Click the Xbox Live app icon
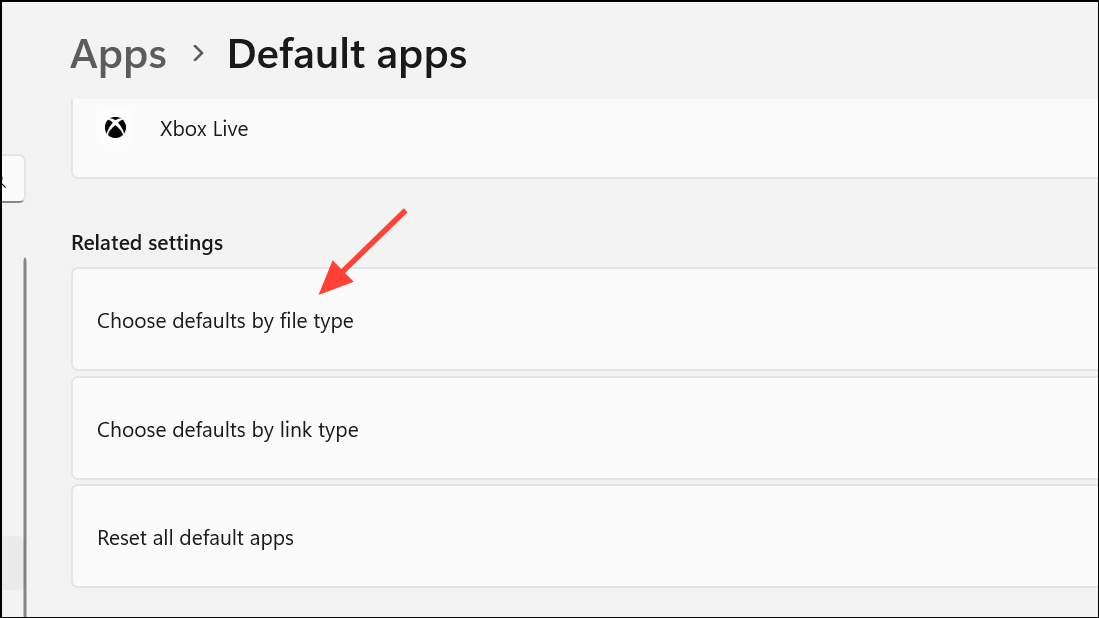Screen dimensions: 1099x618 pos(116,128)
